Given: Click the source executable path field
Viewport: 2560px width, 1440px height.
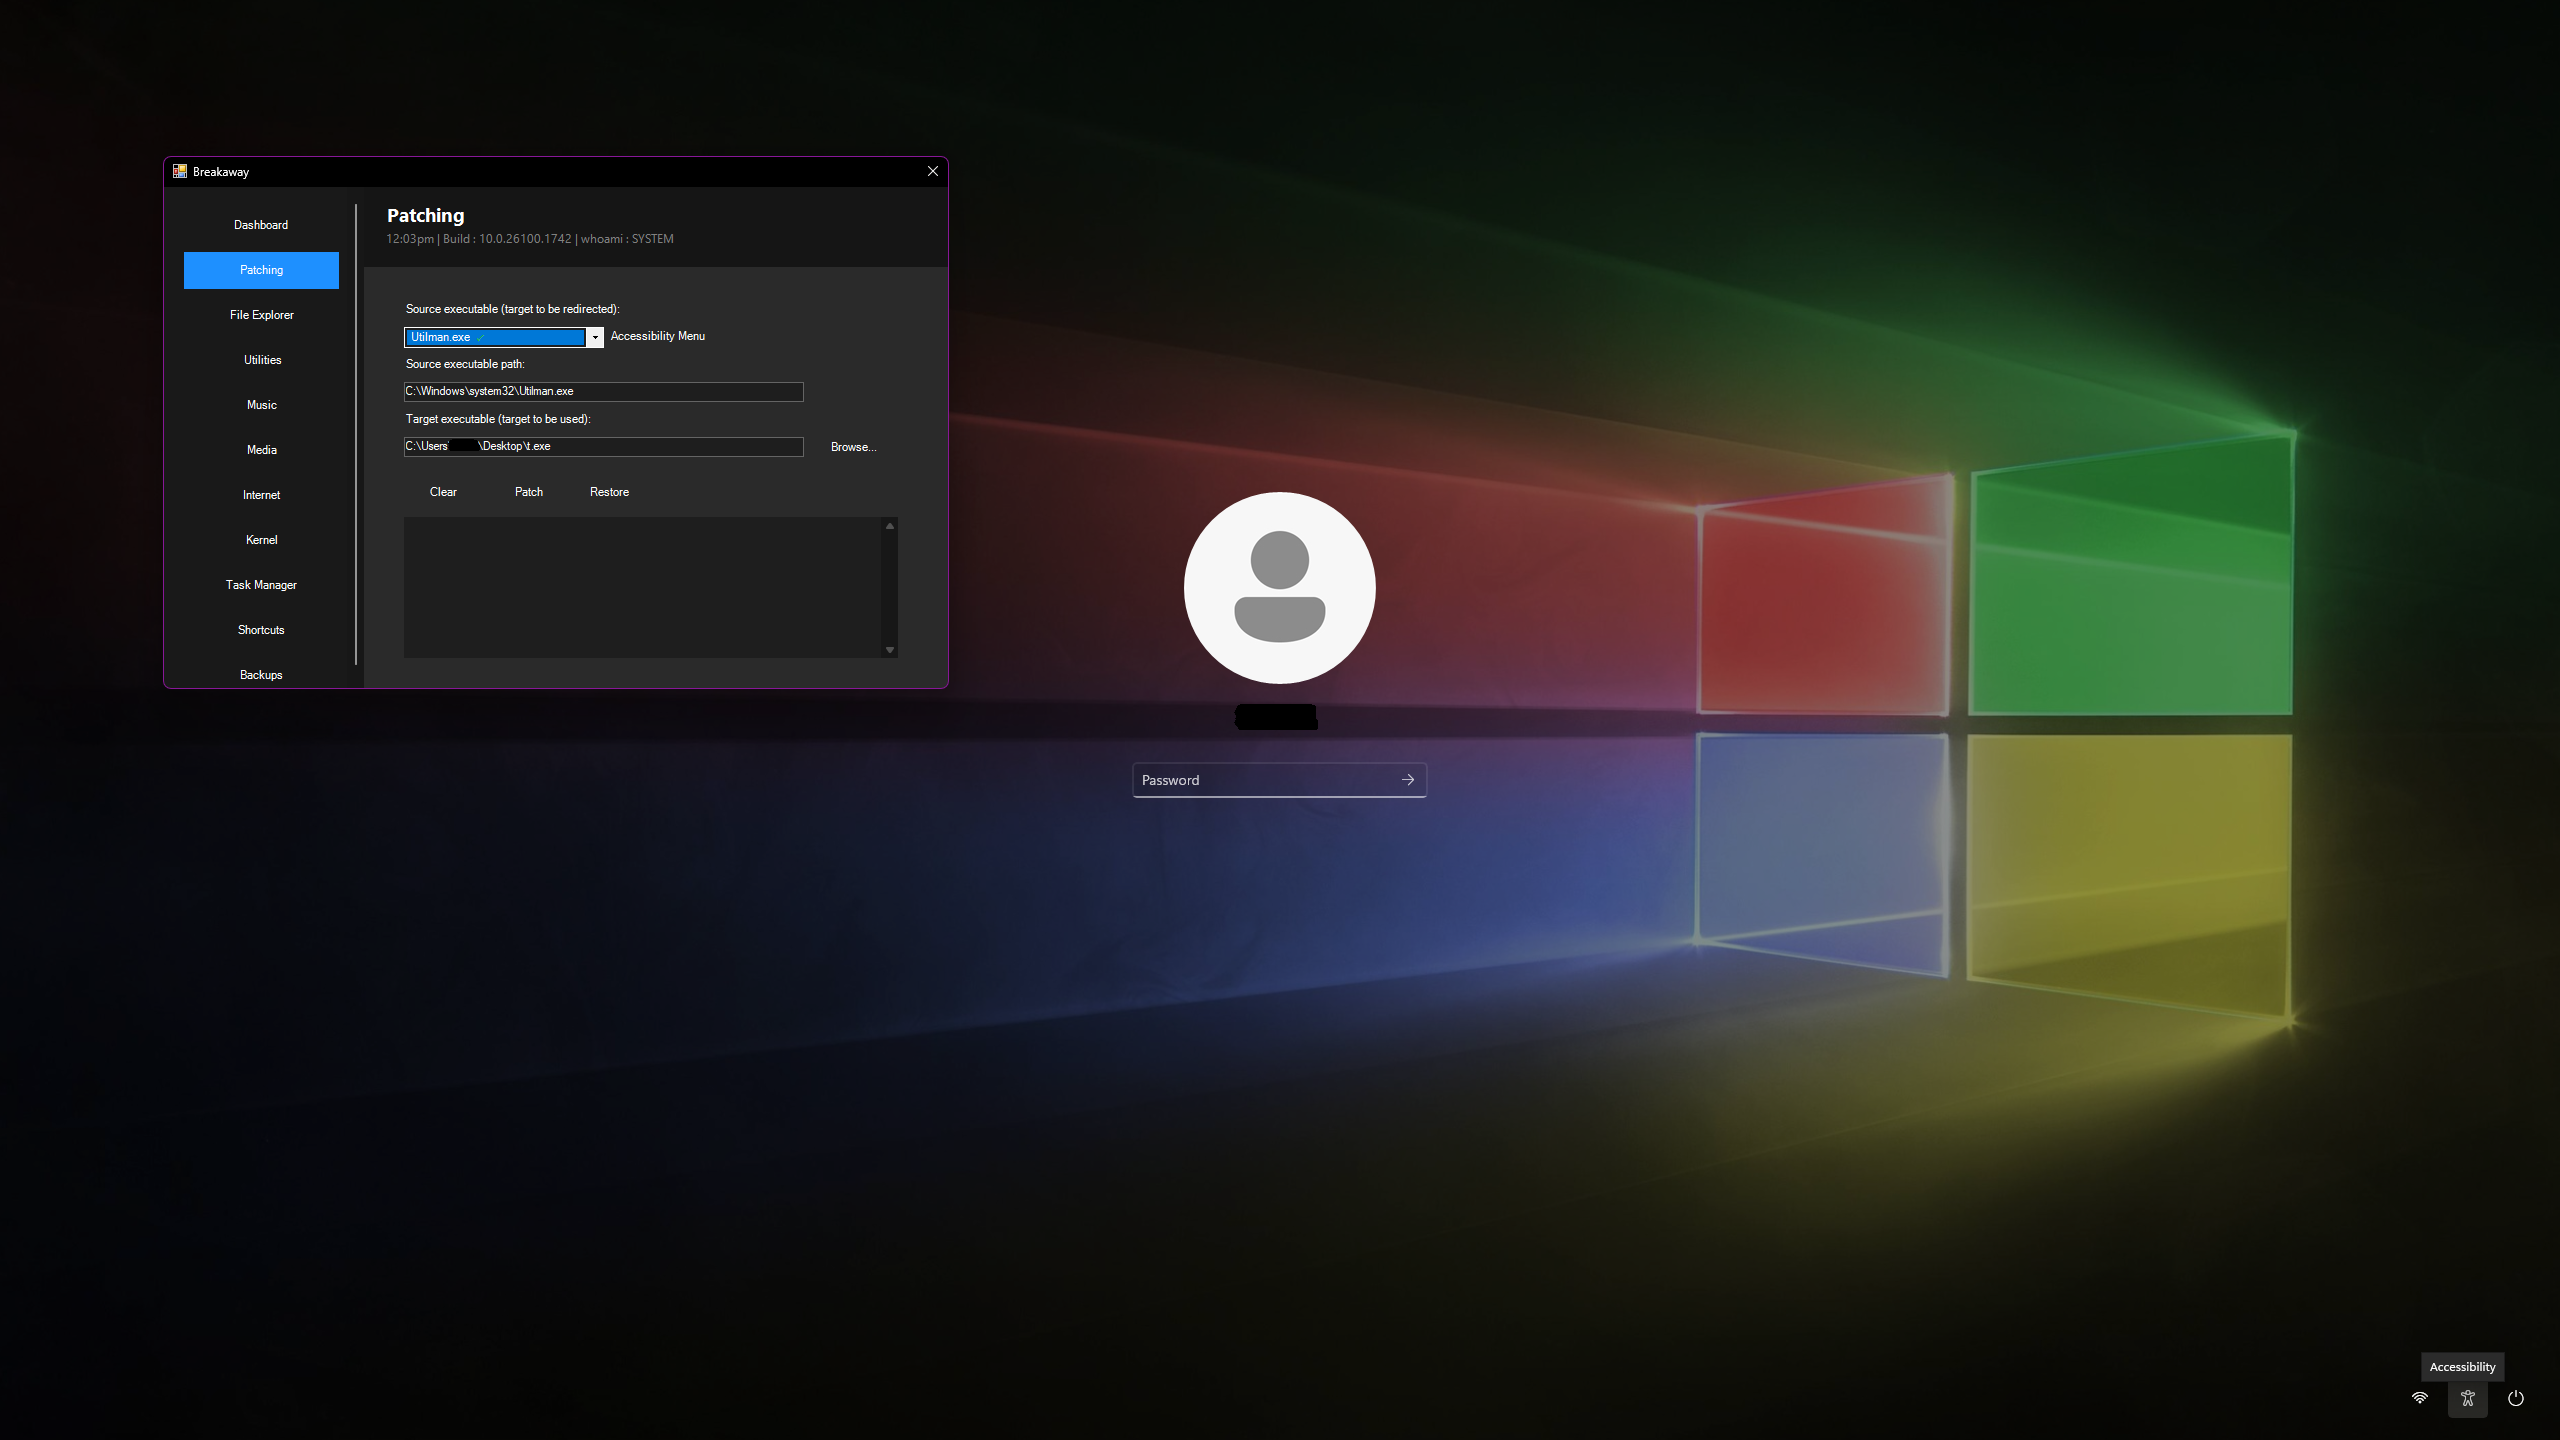Looking at the screenshot, I should pos(603,391).
